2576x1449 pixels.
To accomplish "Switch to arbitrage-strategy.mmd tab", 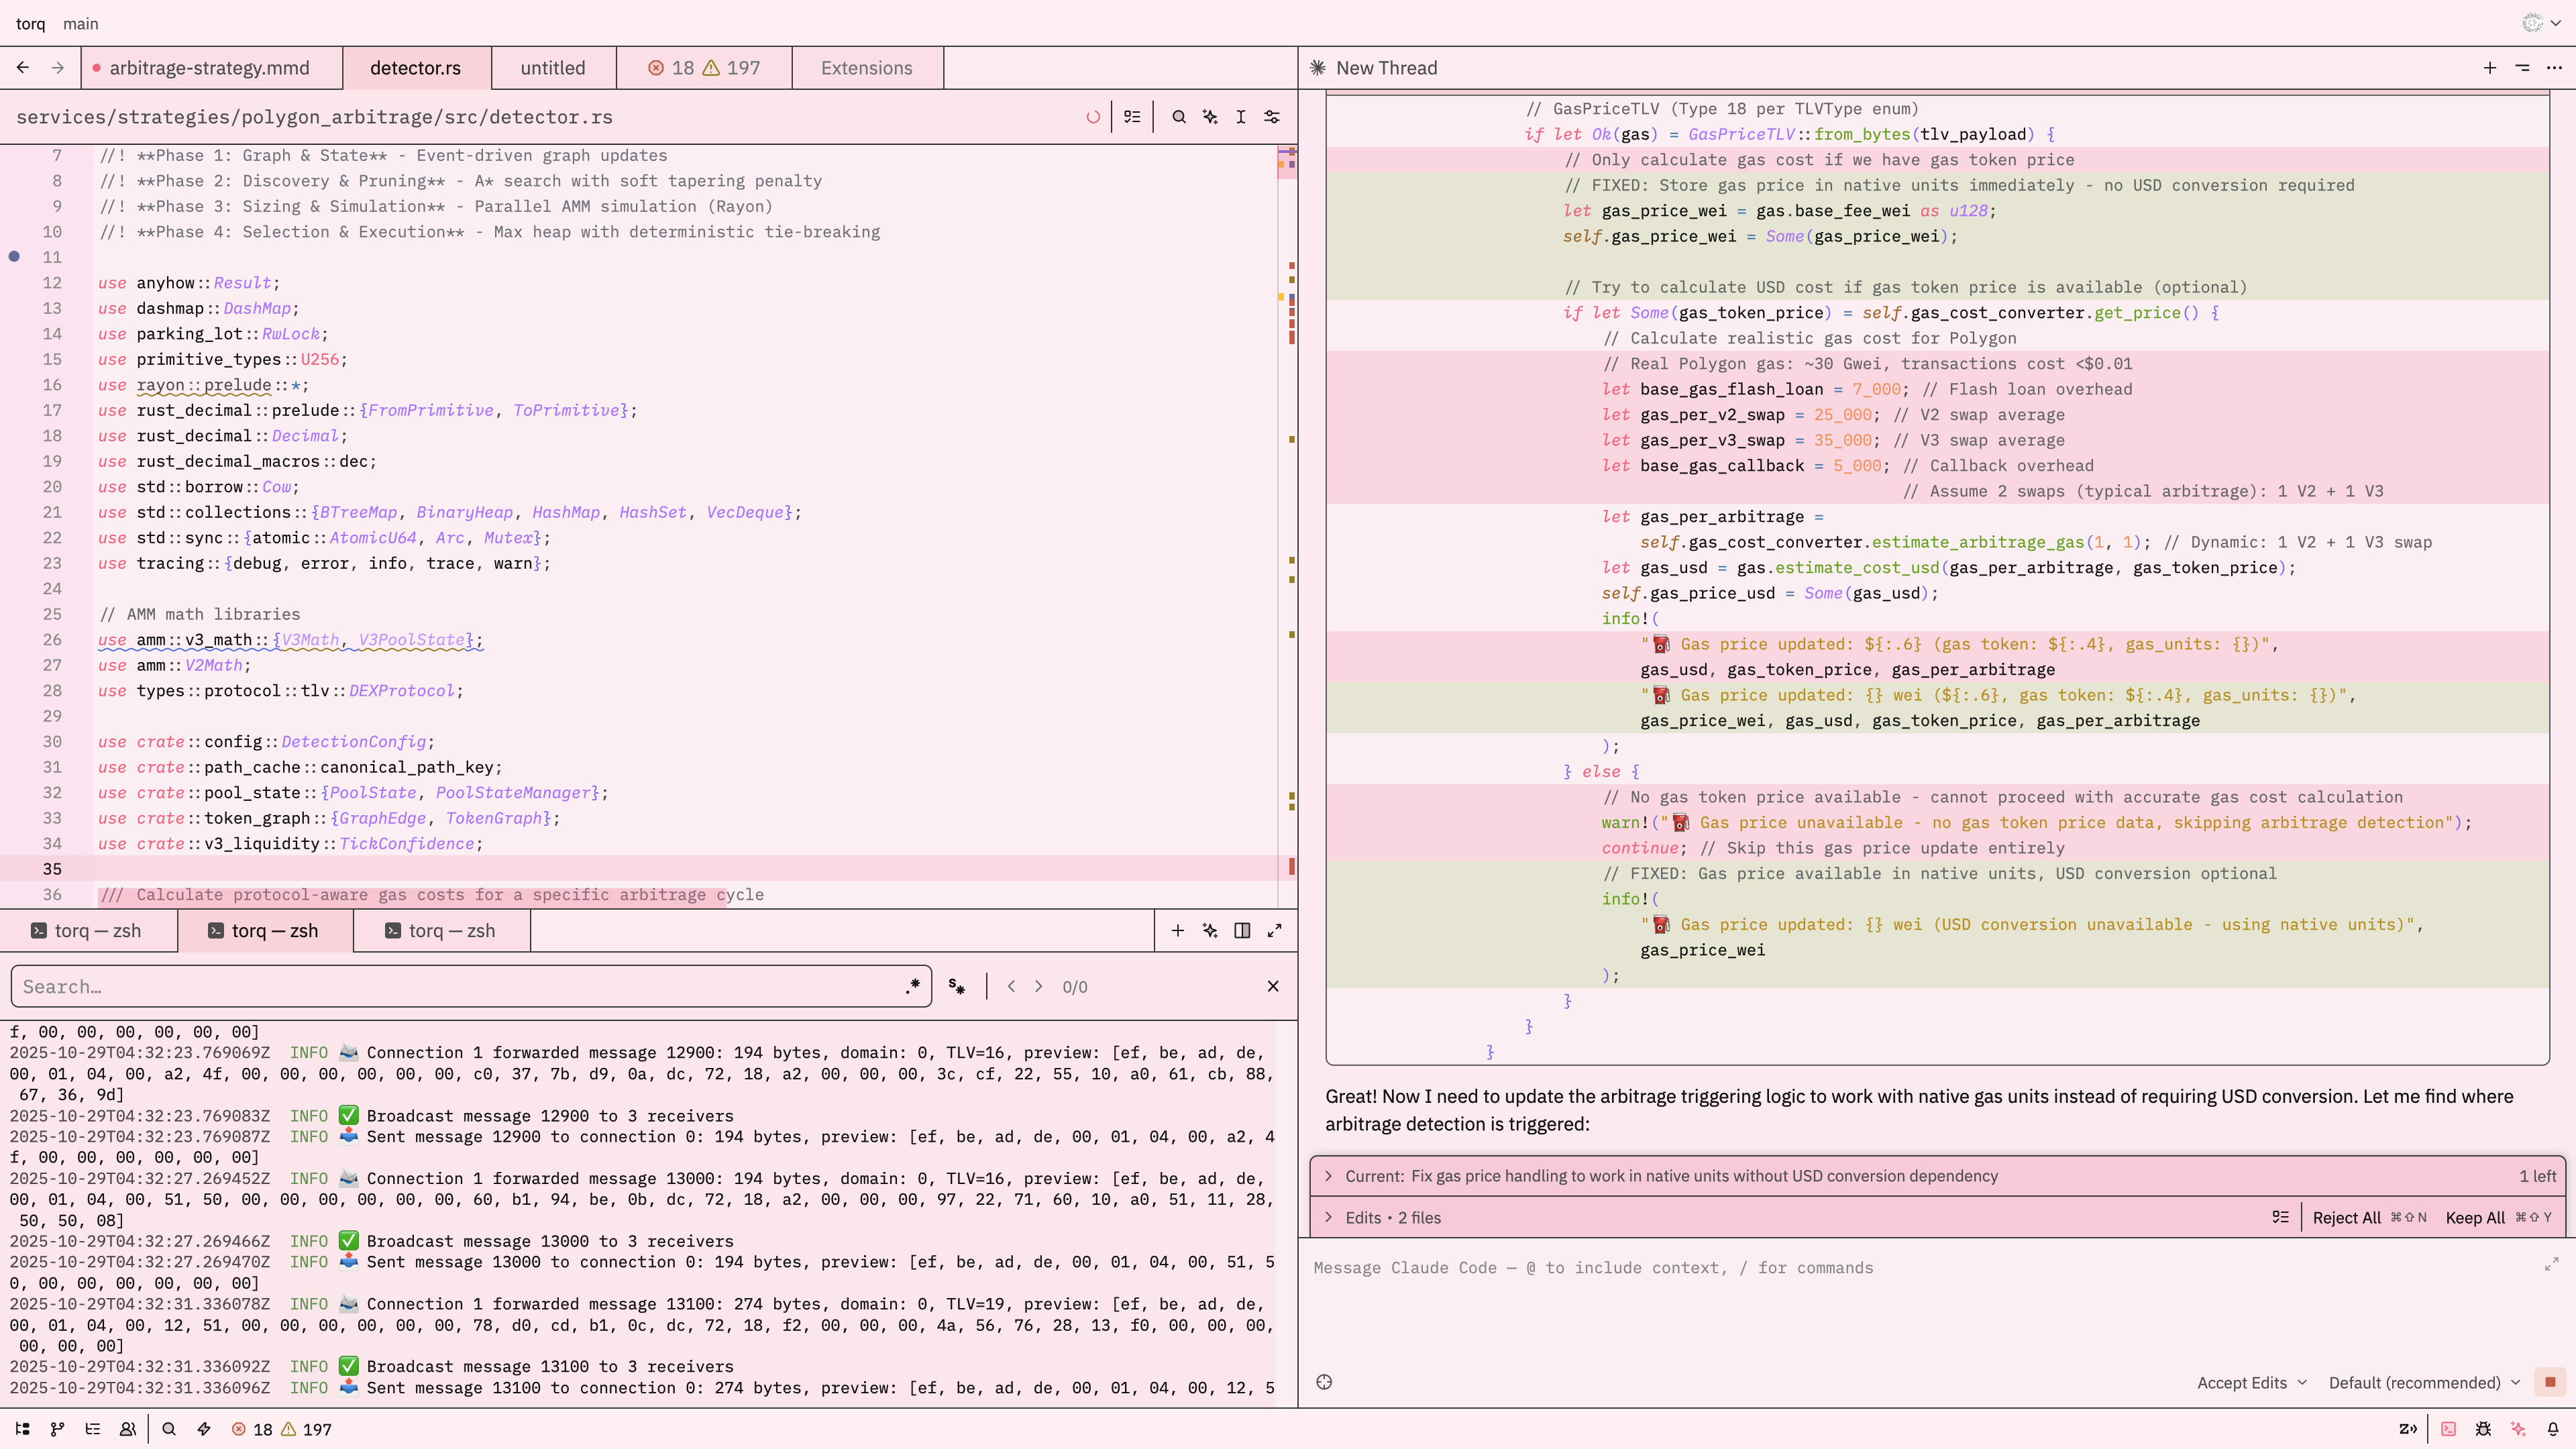I will tap(209, 68).
